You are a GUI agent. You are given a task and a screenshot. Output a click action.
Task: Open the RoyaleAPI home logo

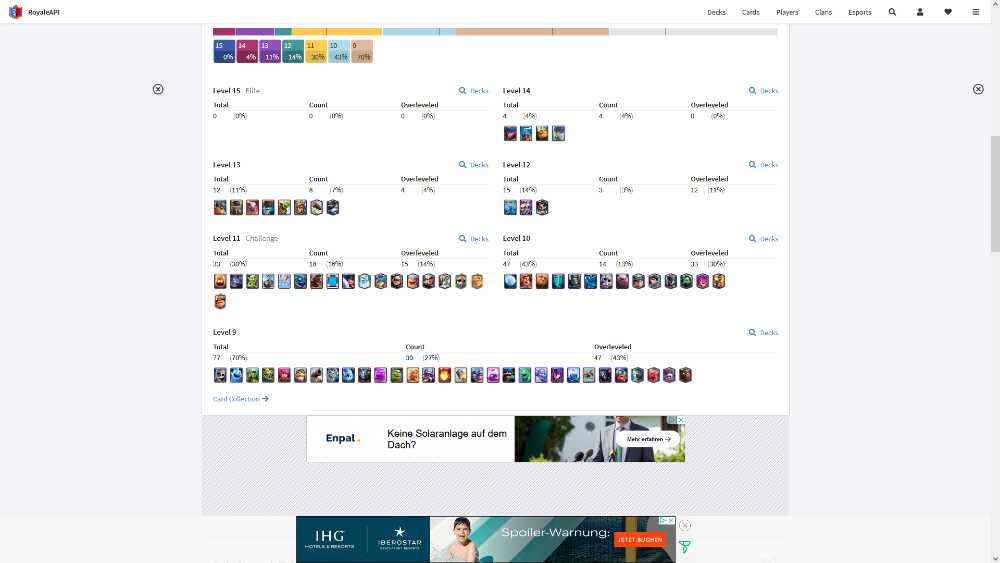pos(15,12)
